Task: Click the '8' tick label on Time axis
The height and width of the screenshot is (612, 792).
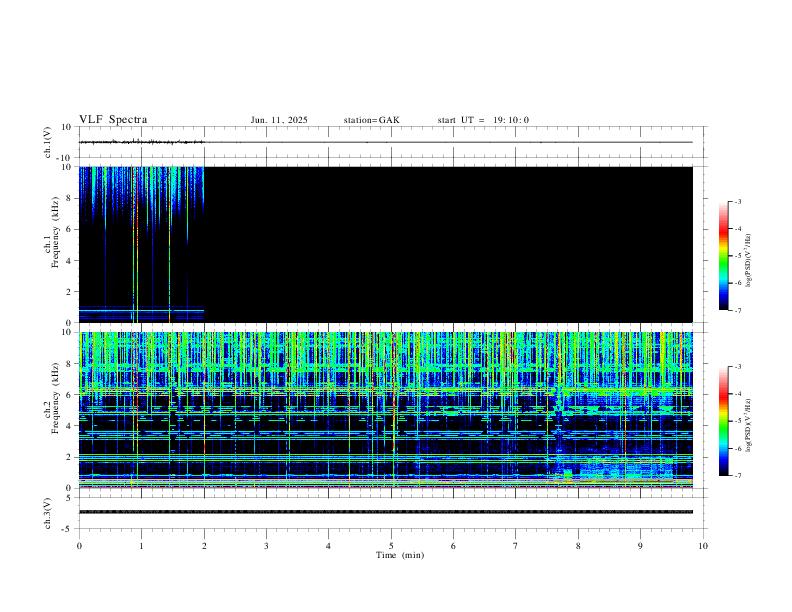Action: (x=578, y=546)
